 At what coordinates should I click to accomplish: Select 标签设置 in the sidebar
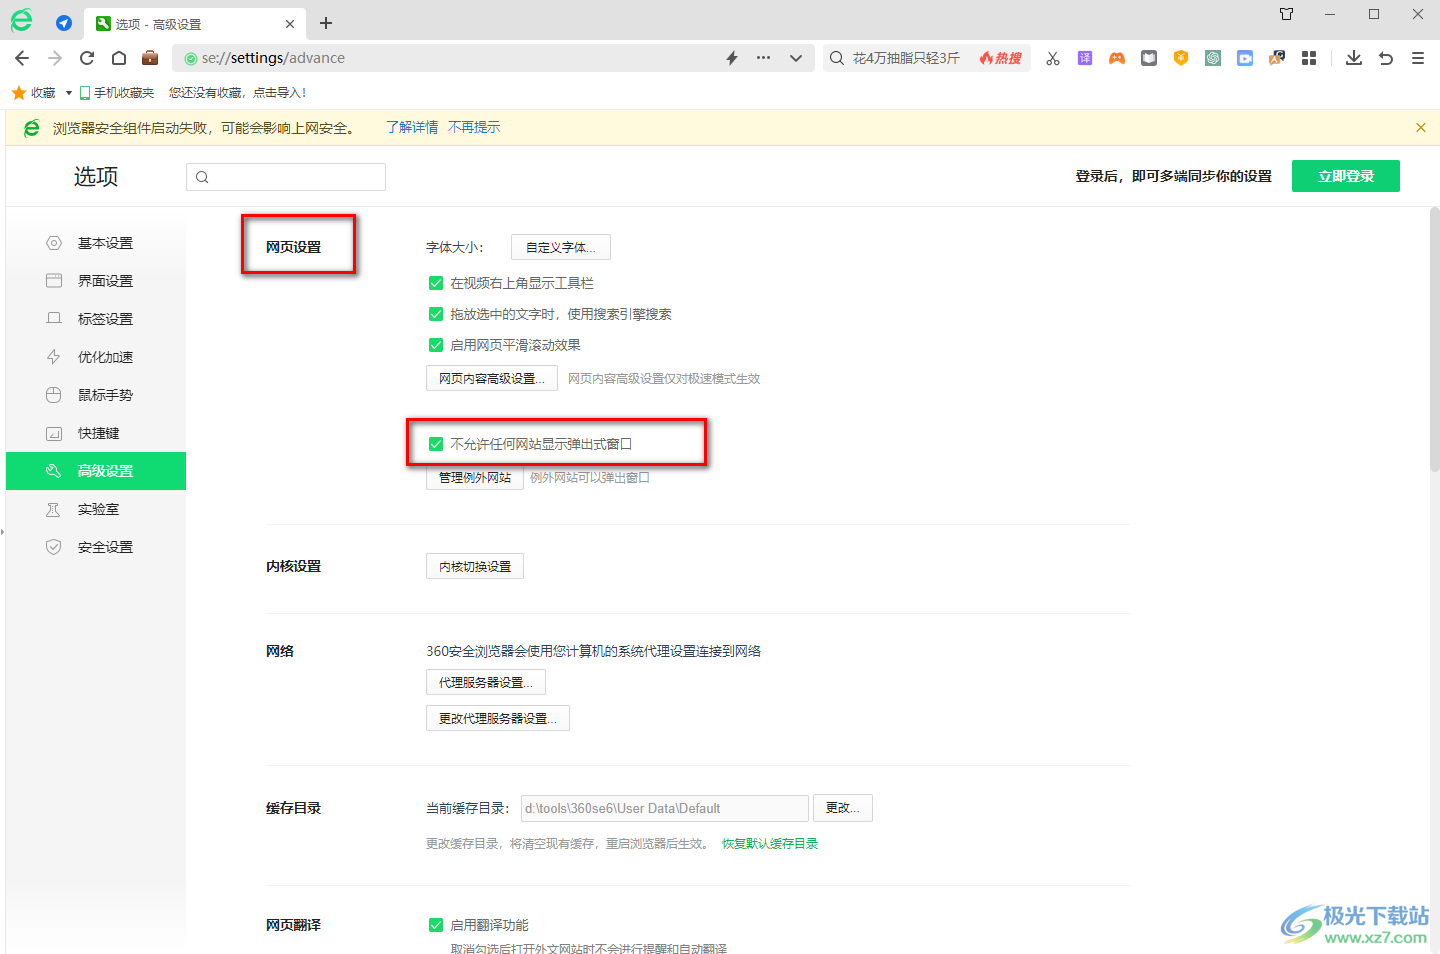point(96,319)
